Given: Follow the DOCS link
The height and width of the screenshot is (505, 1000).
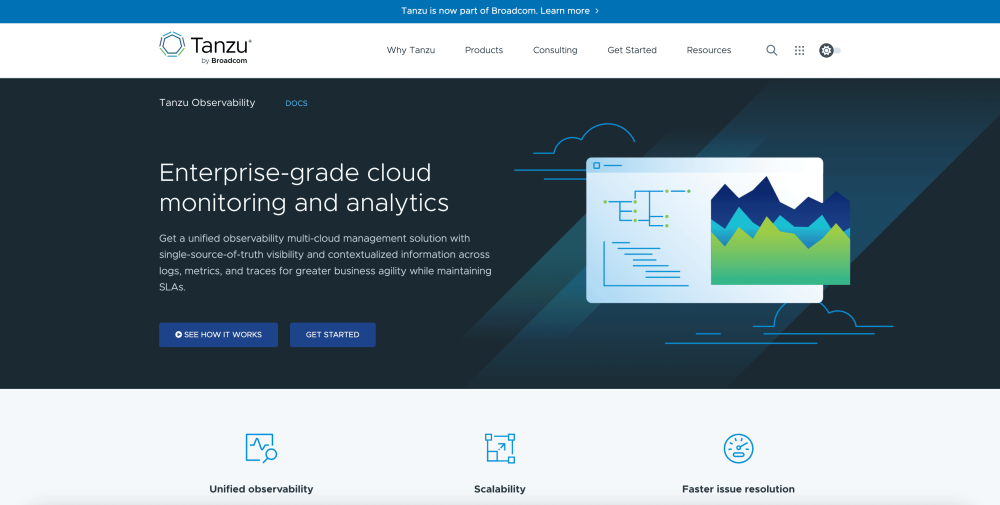Looking at the screenshot, I should [296, 103].
